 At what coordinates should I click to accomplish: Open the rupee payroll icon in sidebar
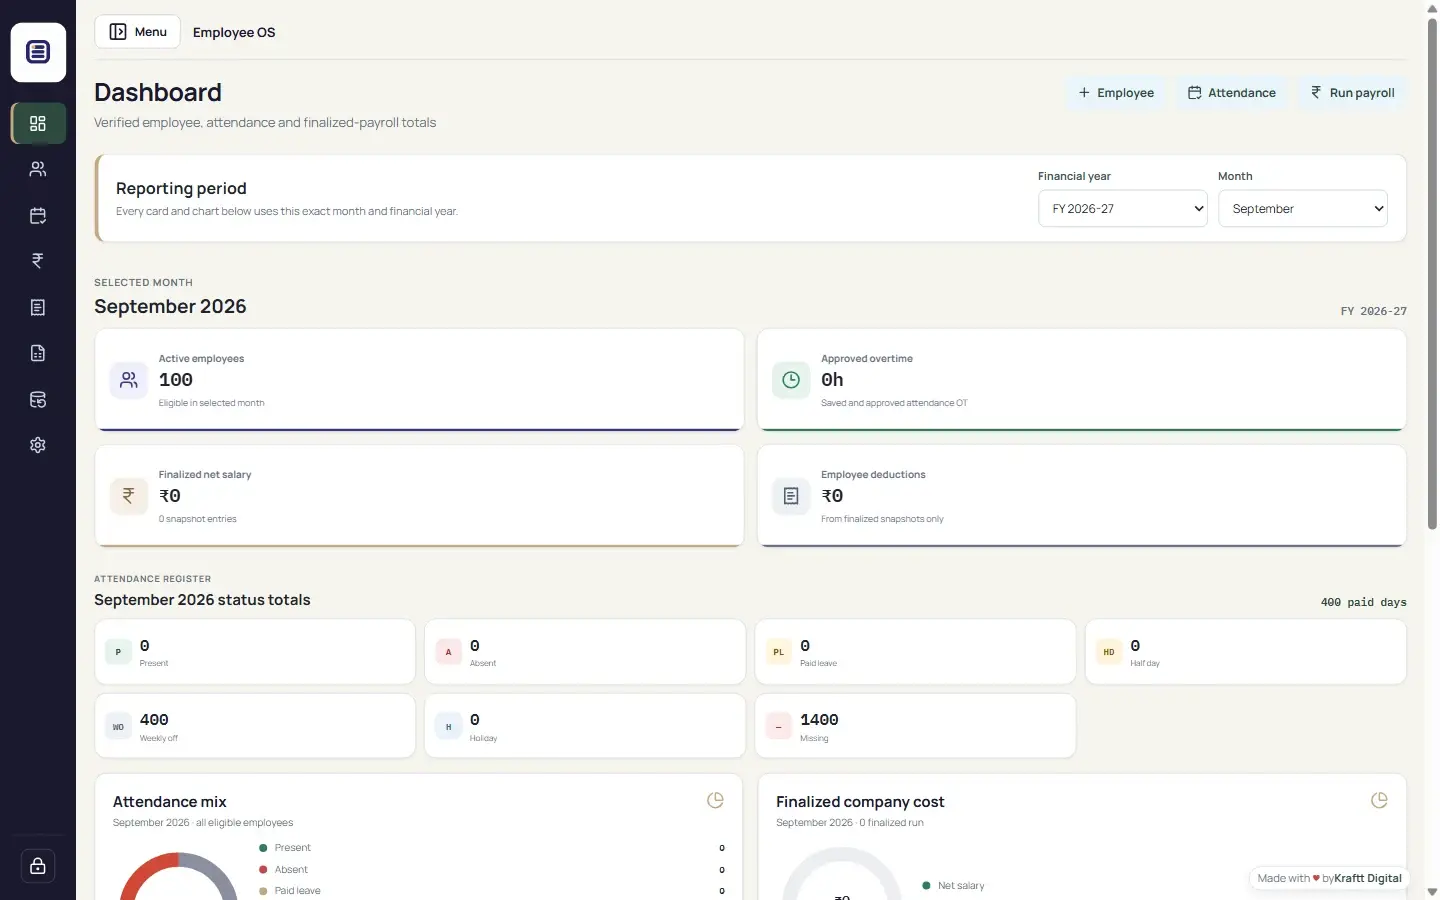click(38, 261)
